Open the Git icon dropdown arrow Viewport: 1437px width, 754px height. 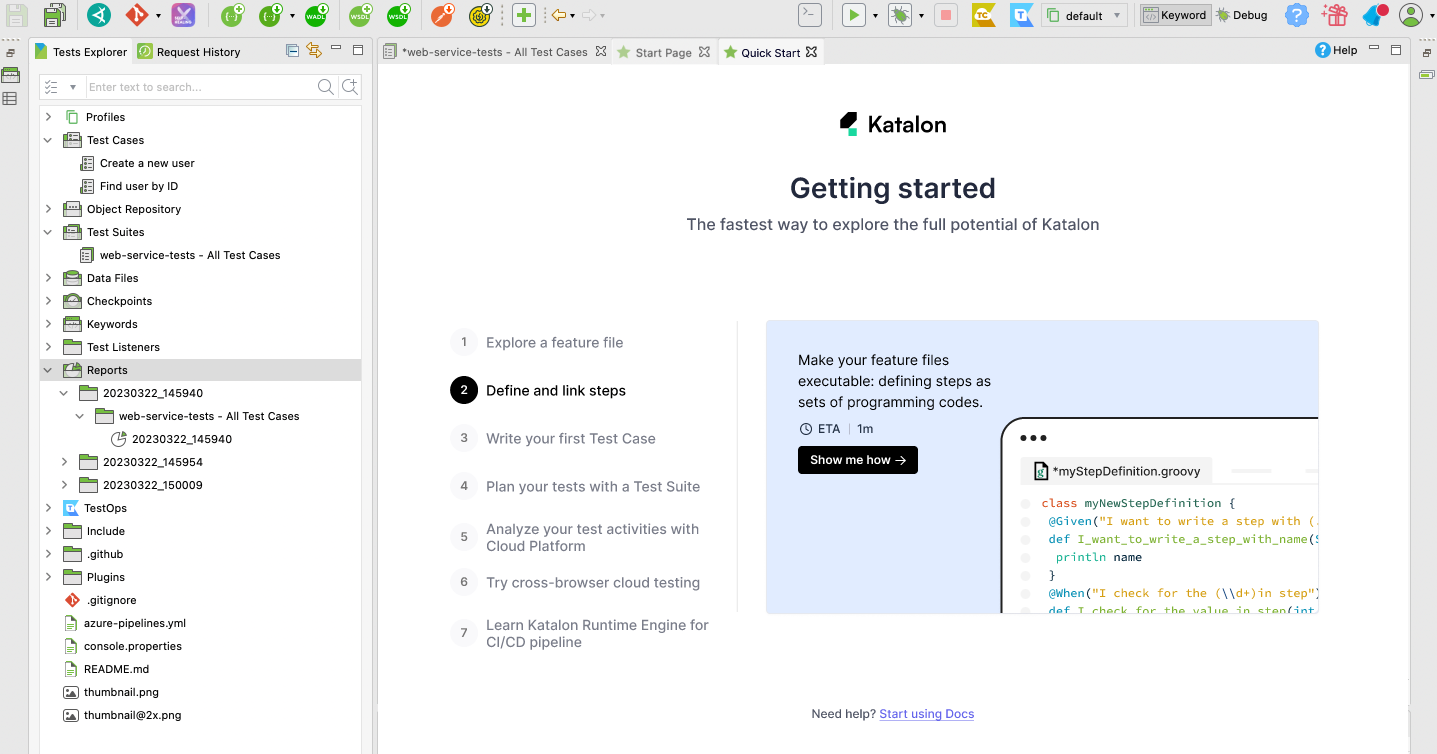click(x=158, y=16)
